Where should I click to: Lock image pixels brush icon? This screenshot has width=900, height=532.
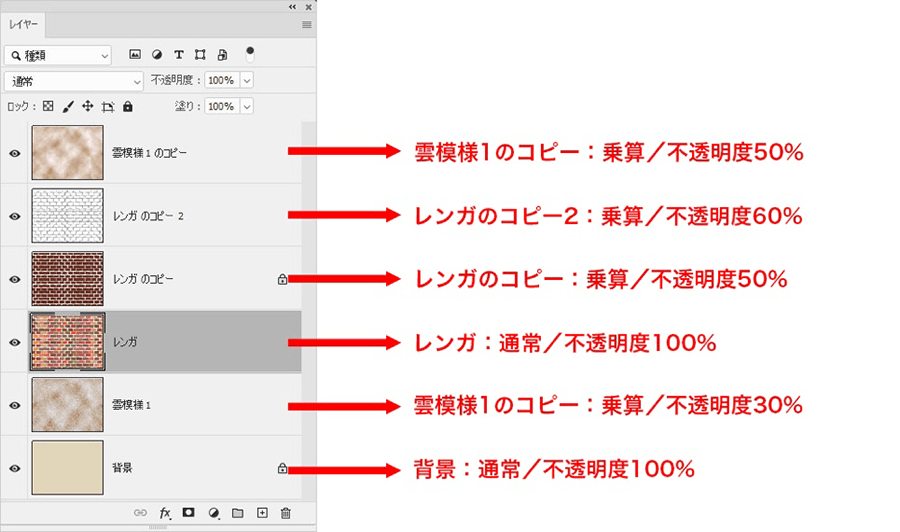click(68, 106)
